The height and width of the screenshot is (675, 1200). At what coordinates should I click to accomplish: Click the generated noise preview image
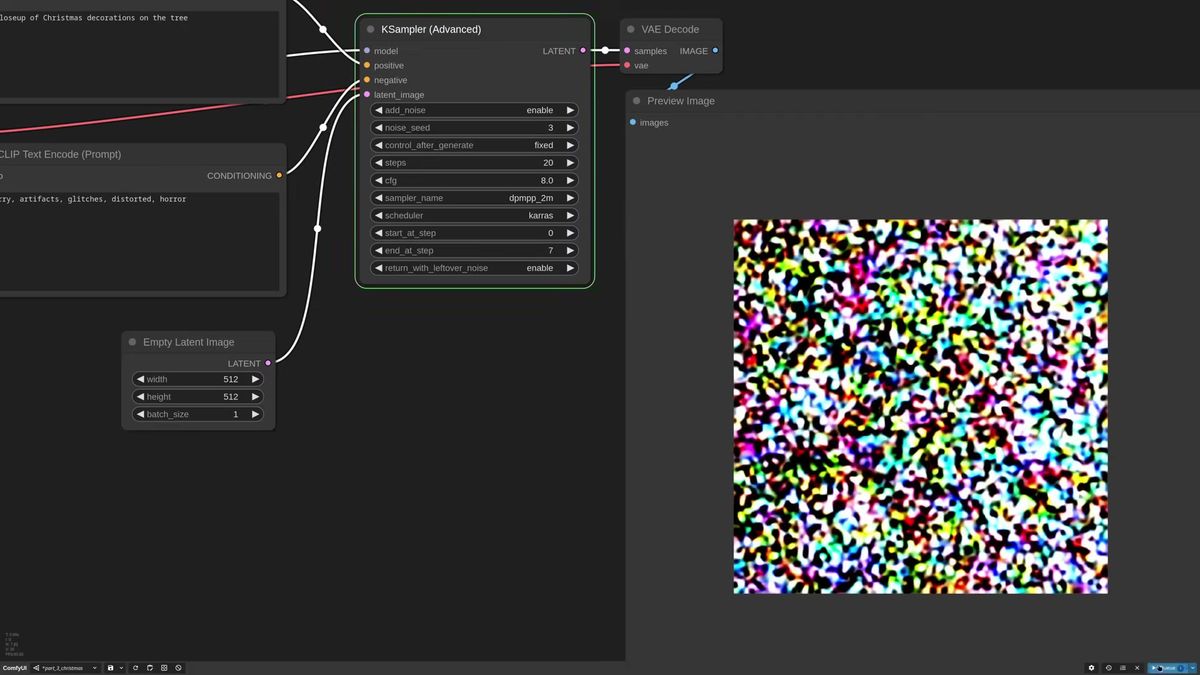click(x=920, y=406)
